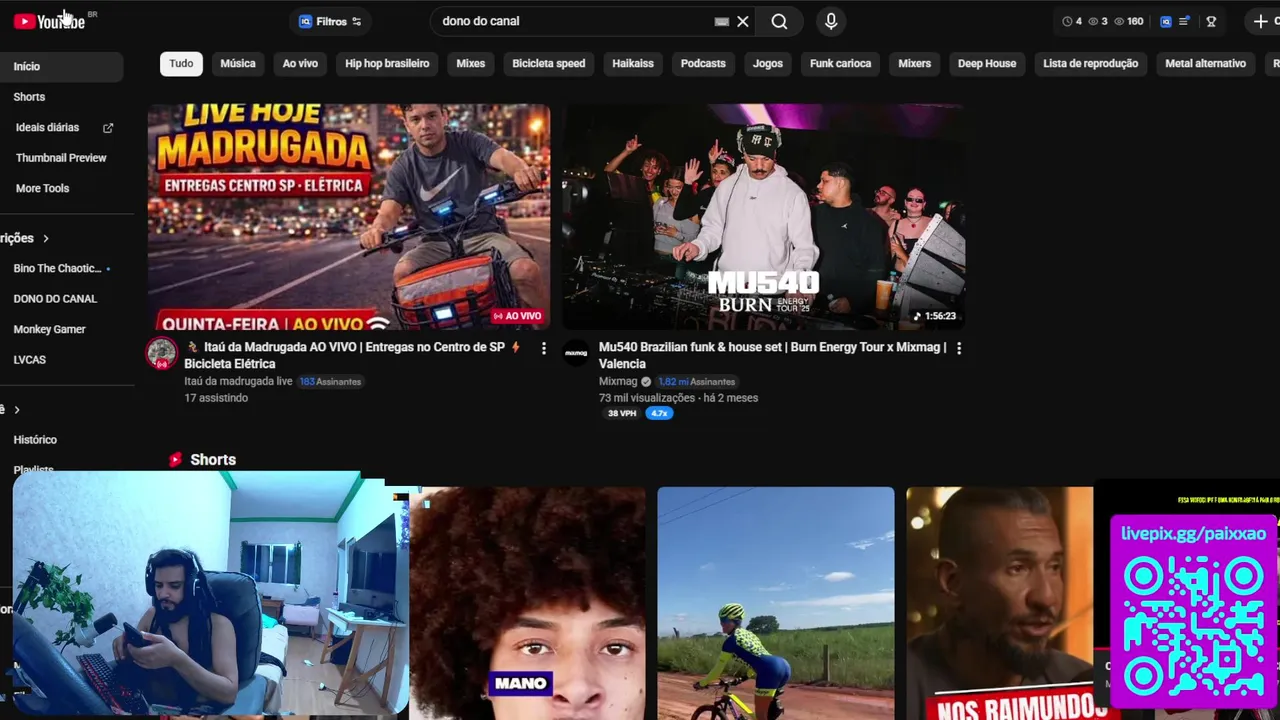The width and height of the screenshot is (1280, 720).
Task: Click the external link icon beside Ideais diárias
Action: point(108,128)
